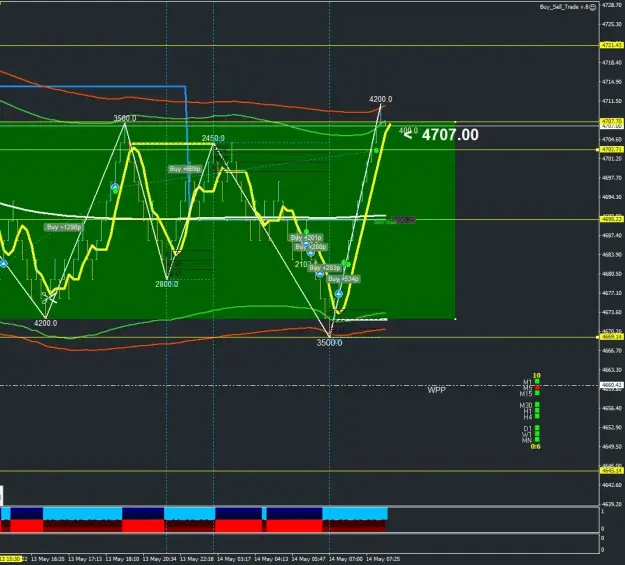Click the Buy +689p trade label
This screenshot has height=565, width=625.
[185, 169]
